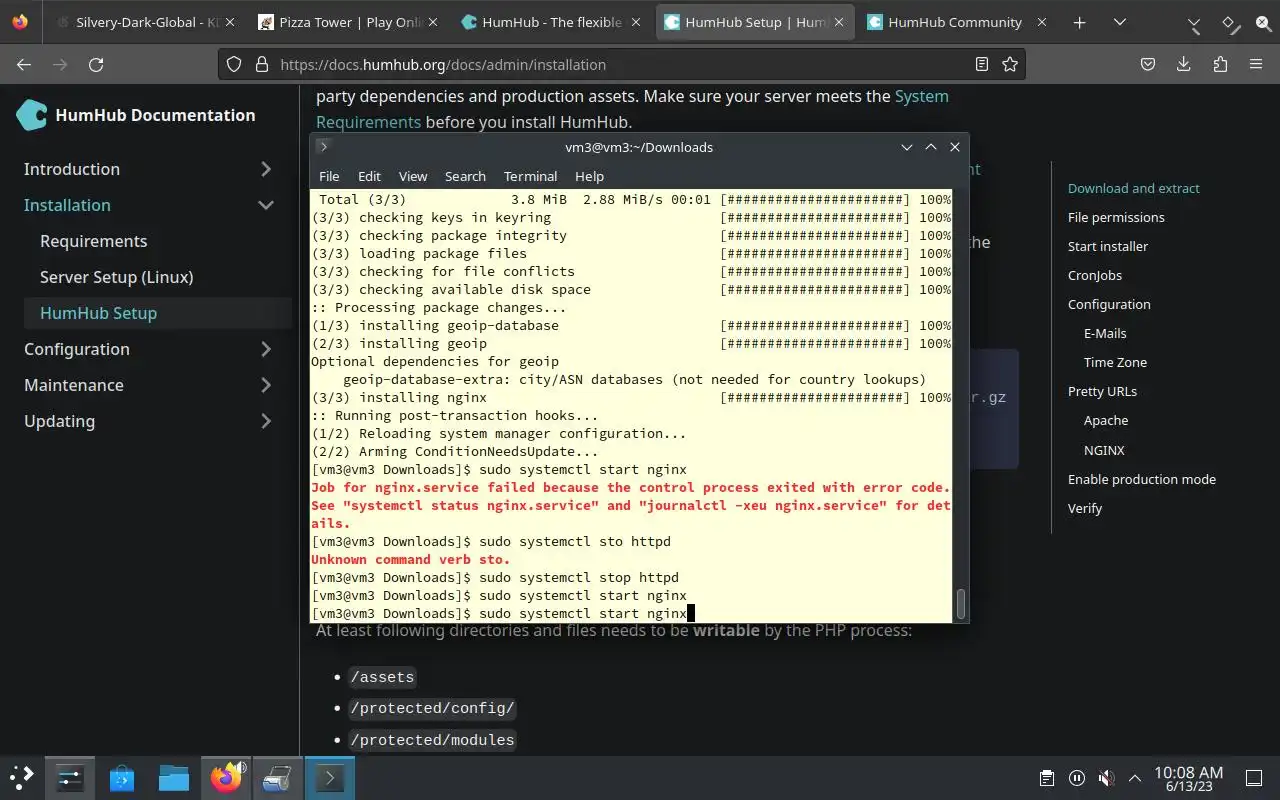Toggle reader view in the address bar
Viewport: 1280px width, 800px height.
(982, 64)
